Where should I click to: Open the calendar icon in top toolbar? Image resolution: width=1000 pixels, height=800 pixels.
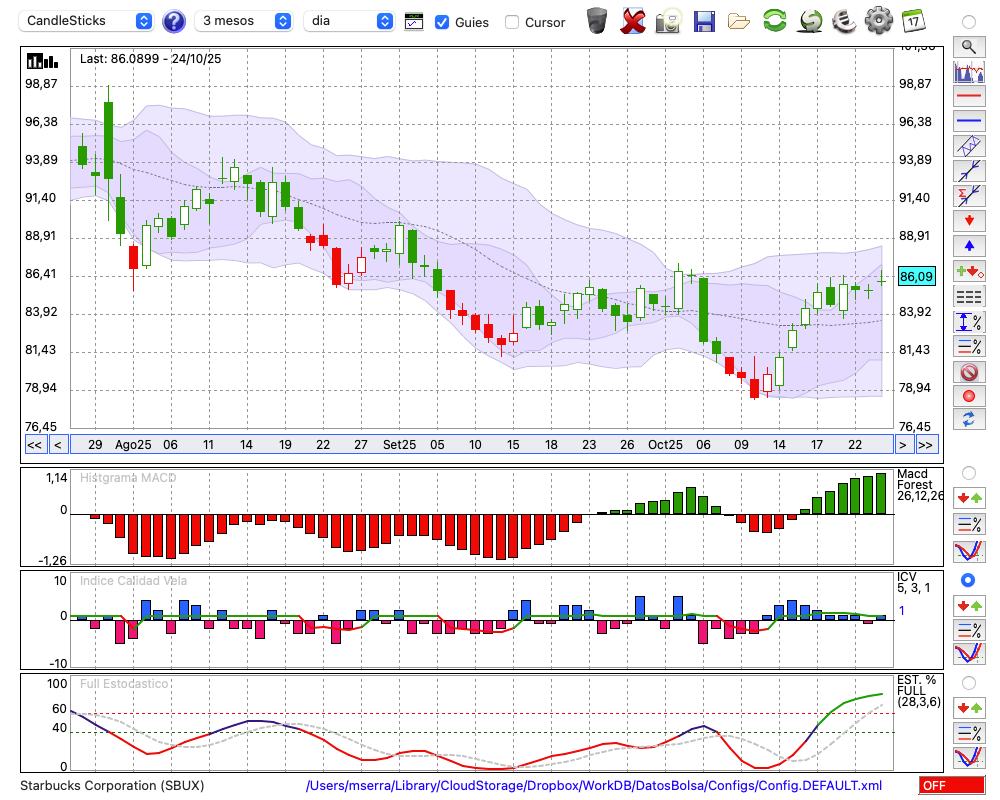coord(912,20)
